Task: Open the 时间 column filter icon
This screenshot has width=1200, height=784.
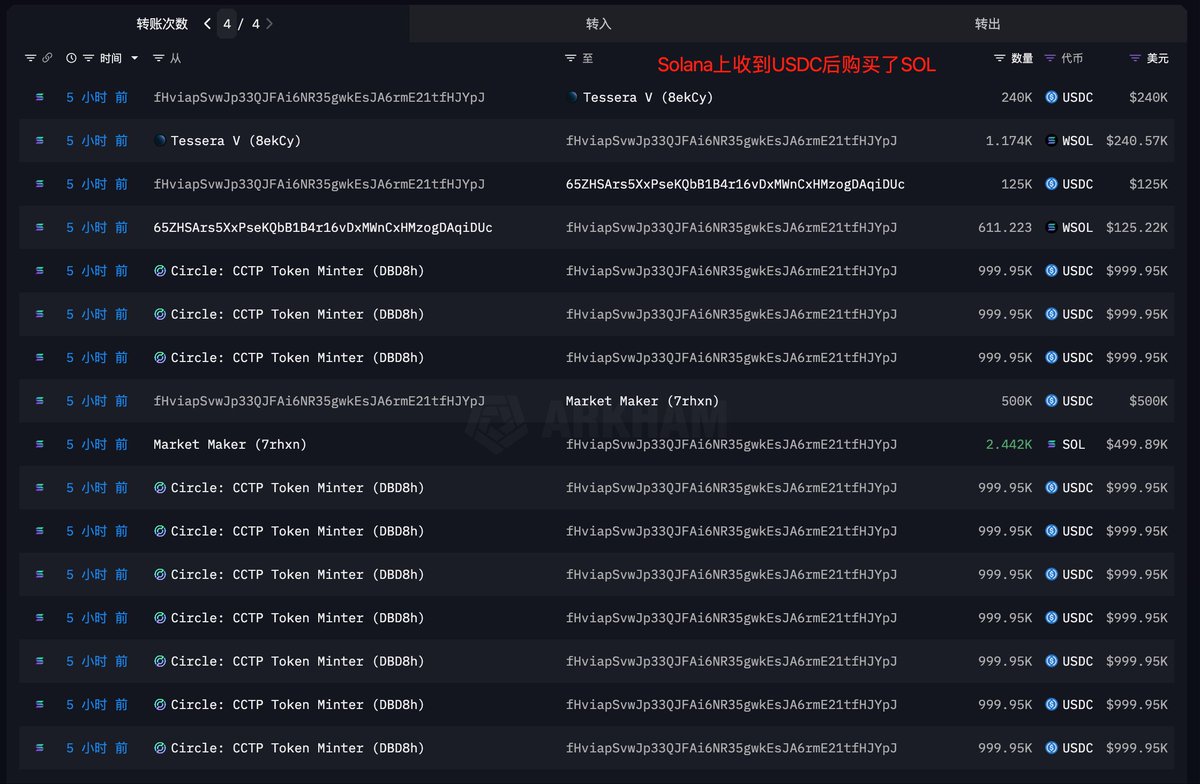Action: [89, 59]
